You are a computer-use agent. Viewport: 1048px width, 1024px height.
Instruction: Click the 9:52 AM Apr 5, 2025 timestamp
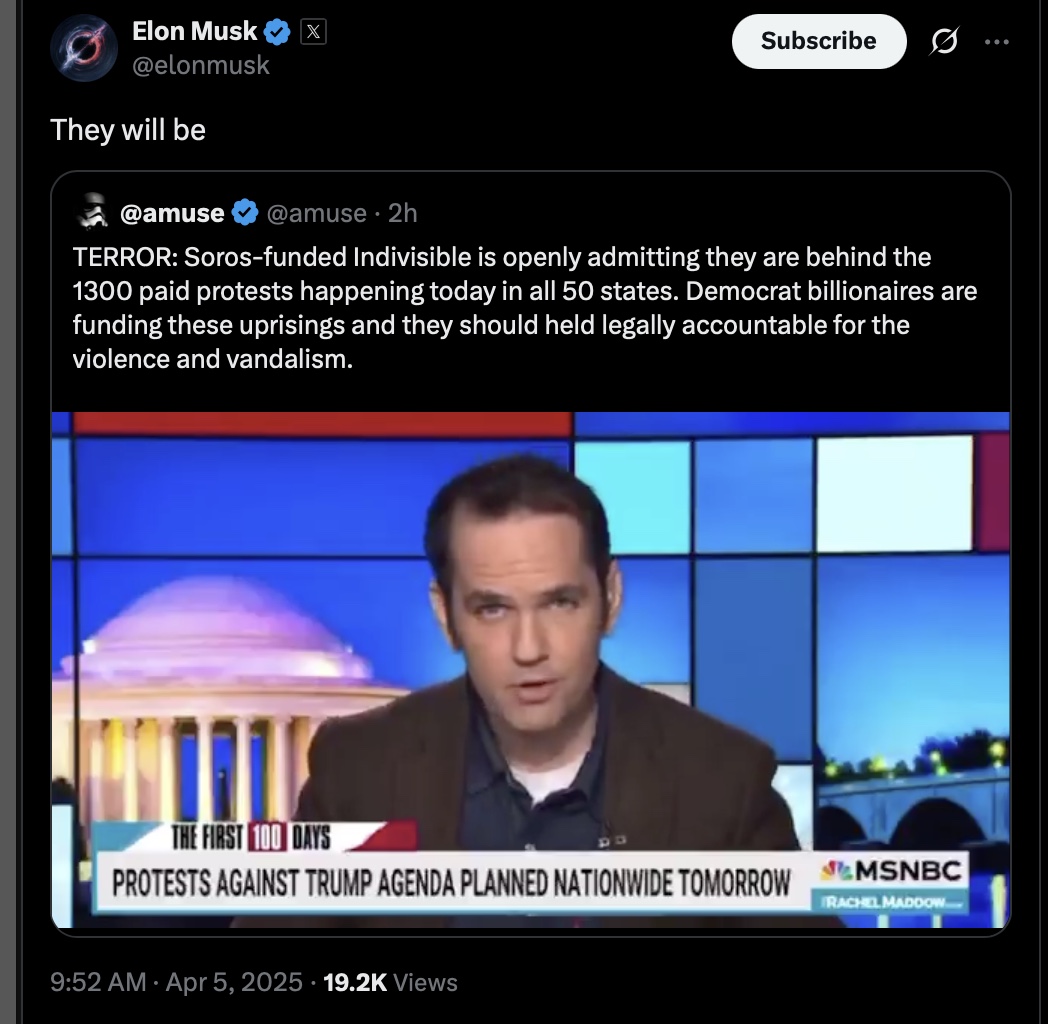tap(176, 982)
